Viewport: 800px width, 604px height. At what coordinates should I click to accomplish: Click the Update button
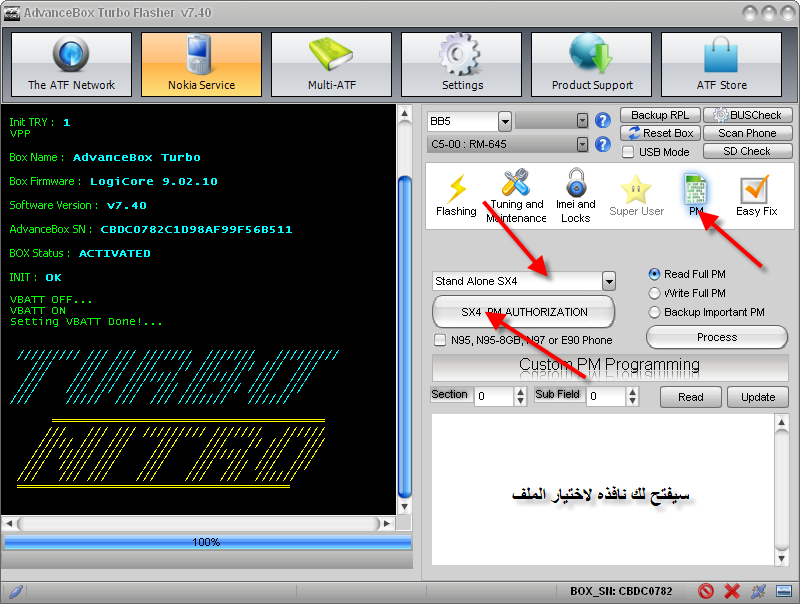pos(758,397)
